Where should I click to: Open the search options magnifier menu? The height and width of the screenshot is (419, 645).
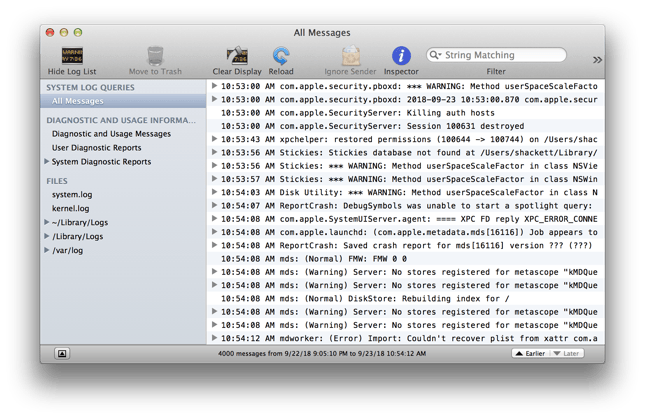pyautogui.click(x=435, y=55)
